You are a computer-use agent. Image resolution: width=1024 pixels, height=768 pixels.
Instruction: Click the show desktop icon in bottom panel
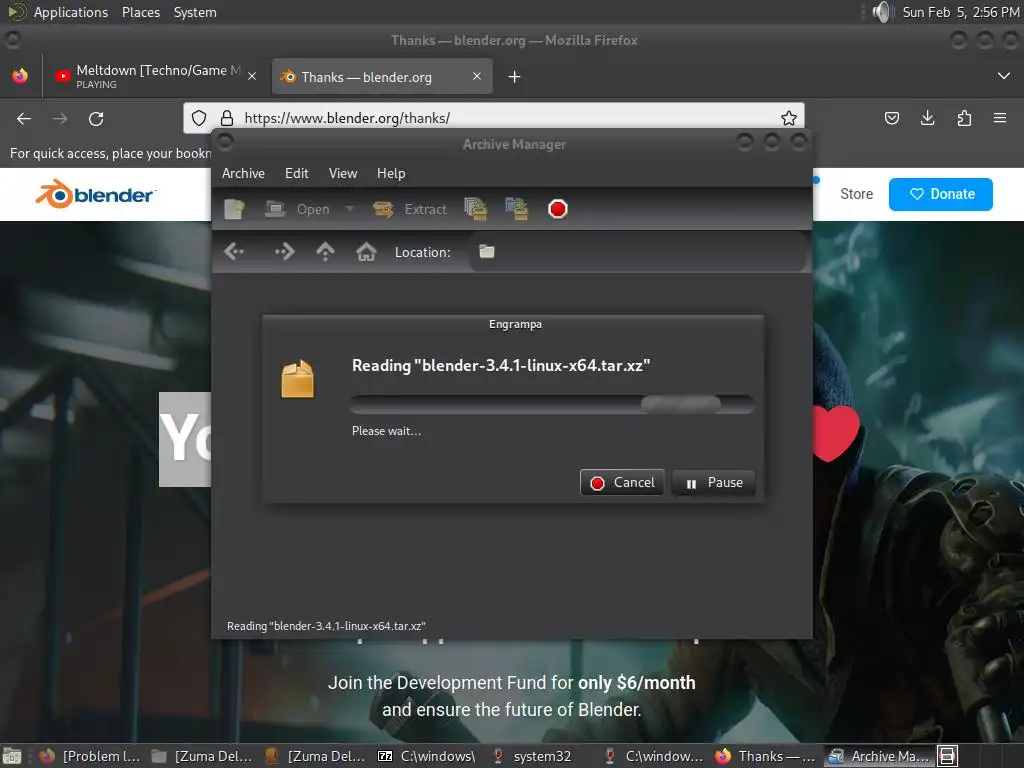tap(12, 756)
